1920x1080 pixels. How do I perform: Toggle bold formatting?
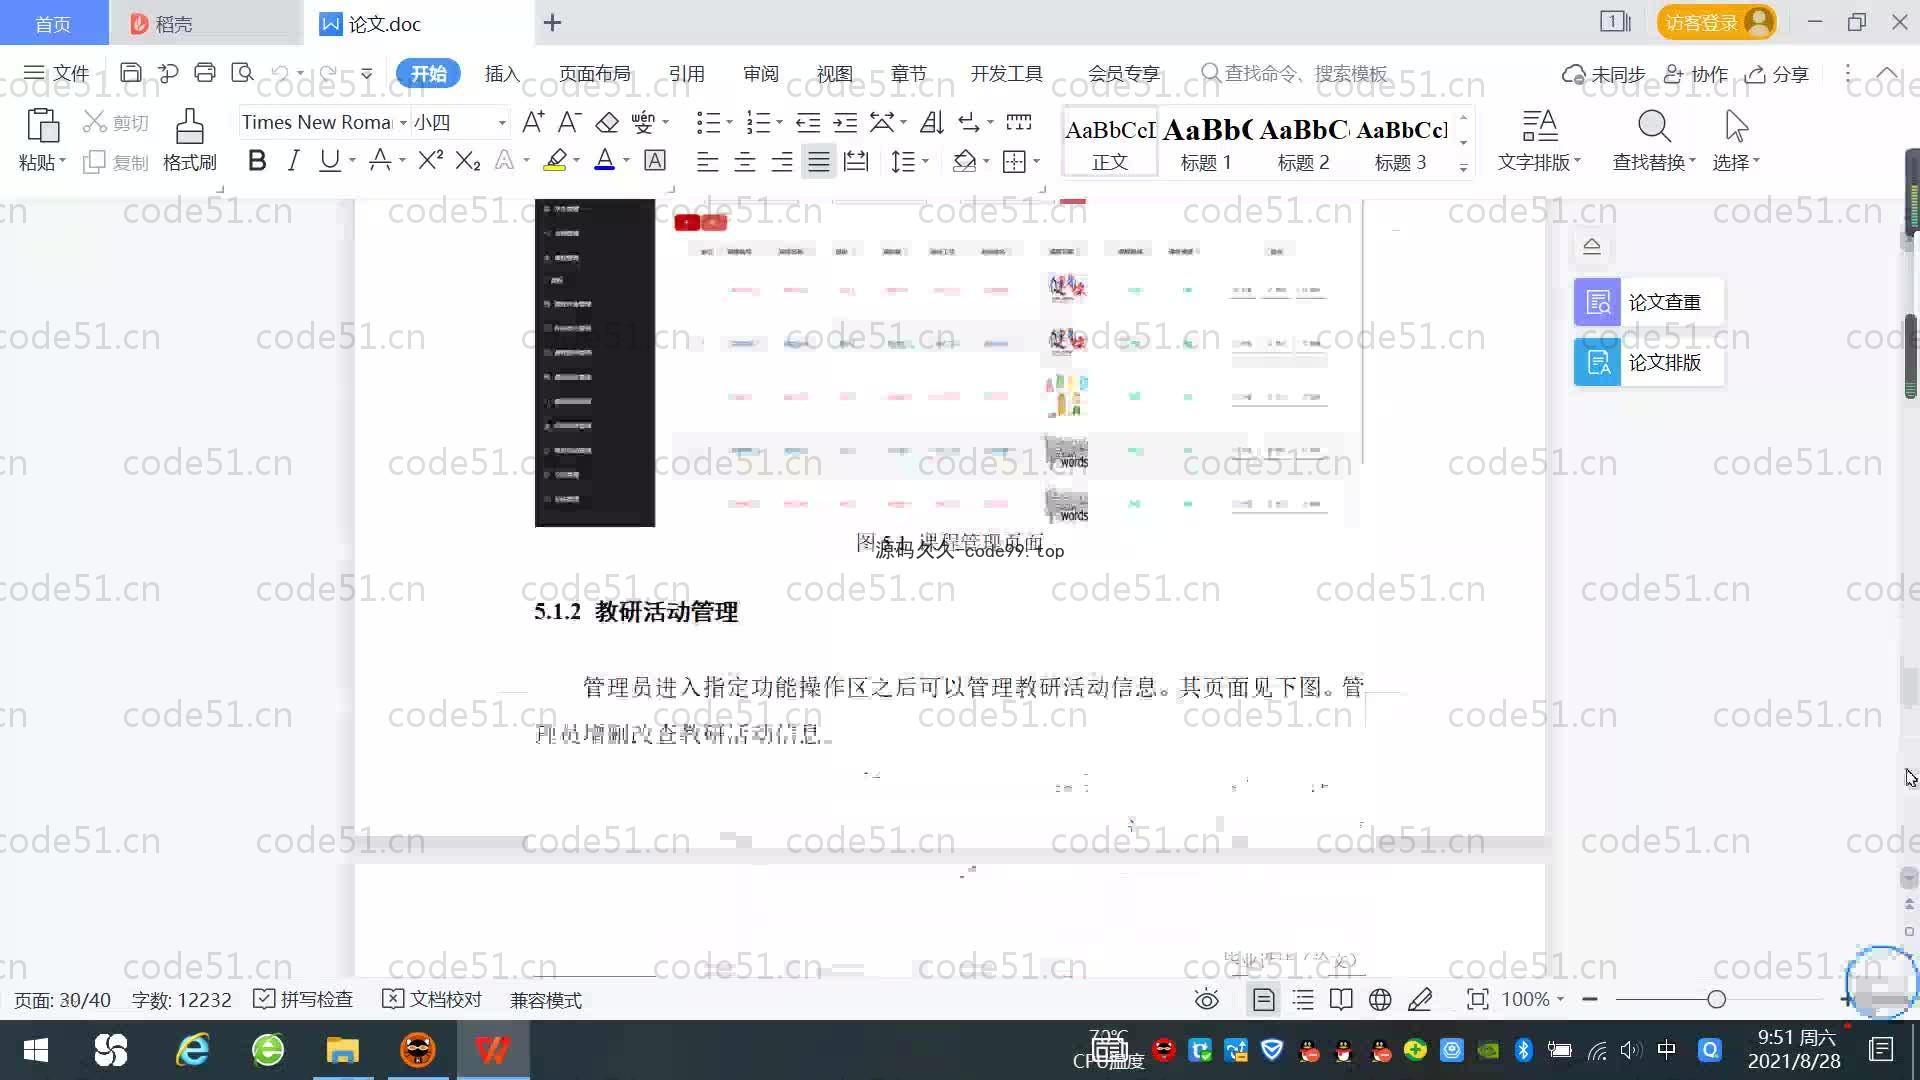[257, 161]
